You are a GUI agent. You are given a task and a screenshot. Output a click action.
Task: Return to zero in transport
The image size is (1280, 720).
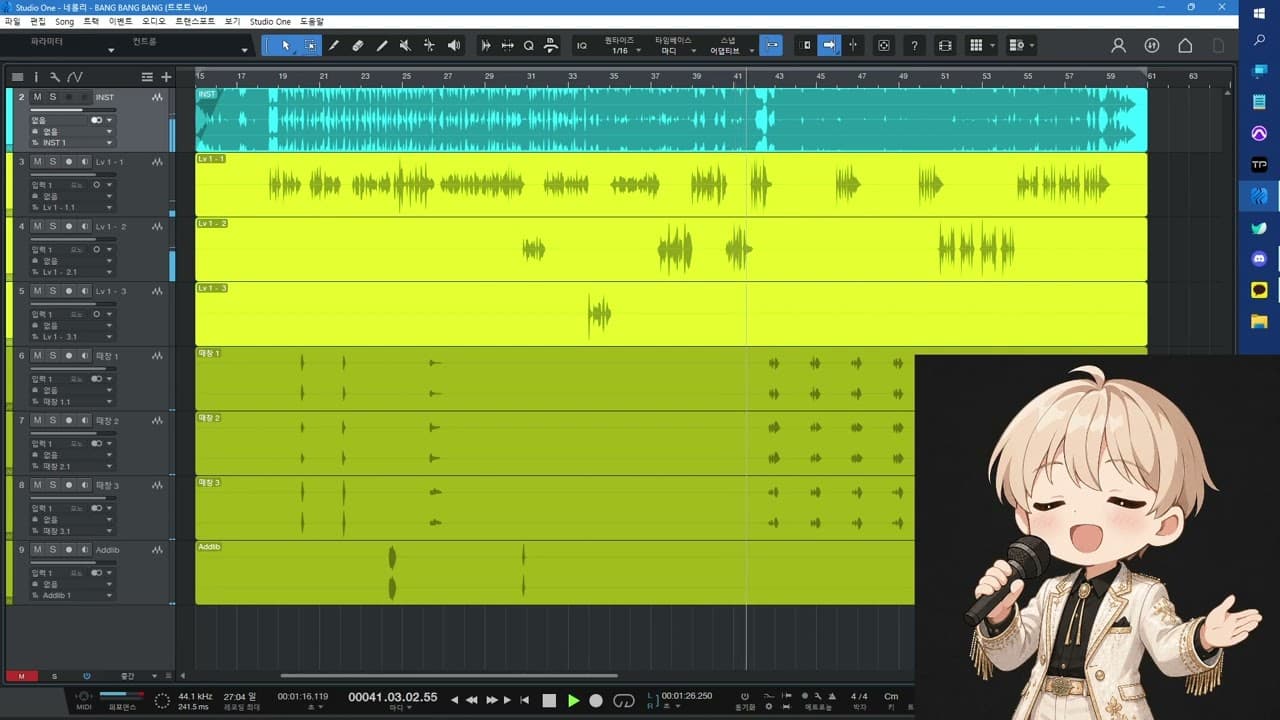(525, 700)
